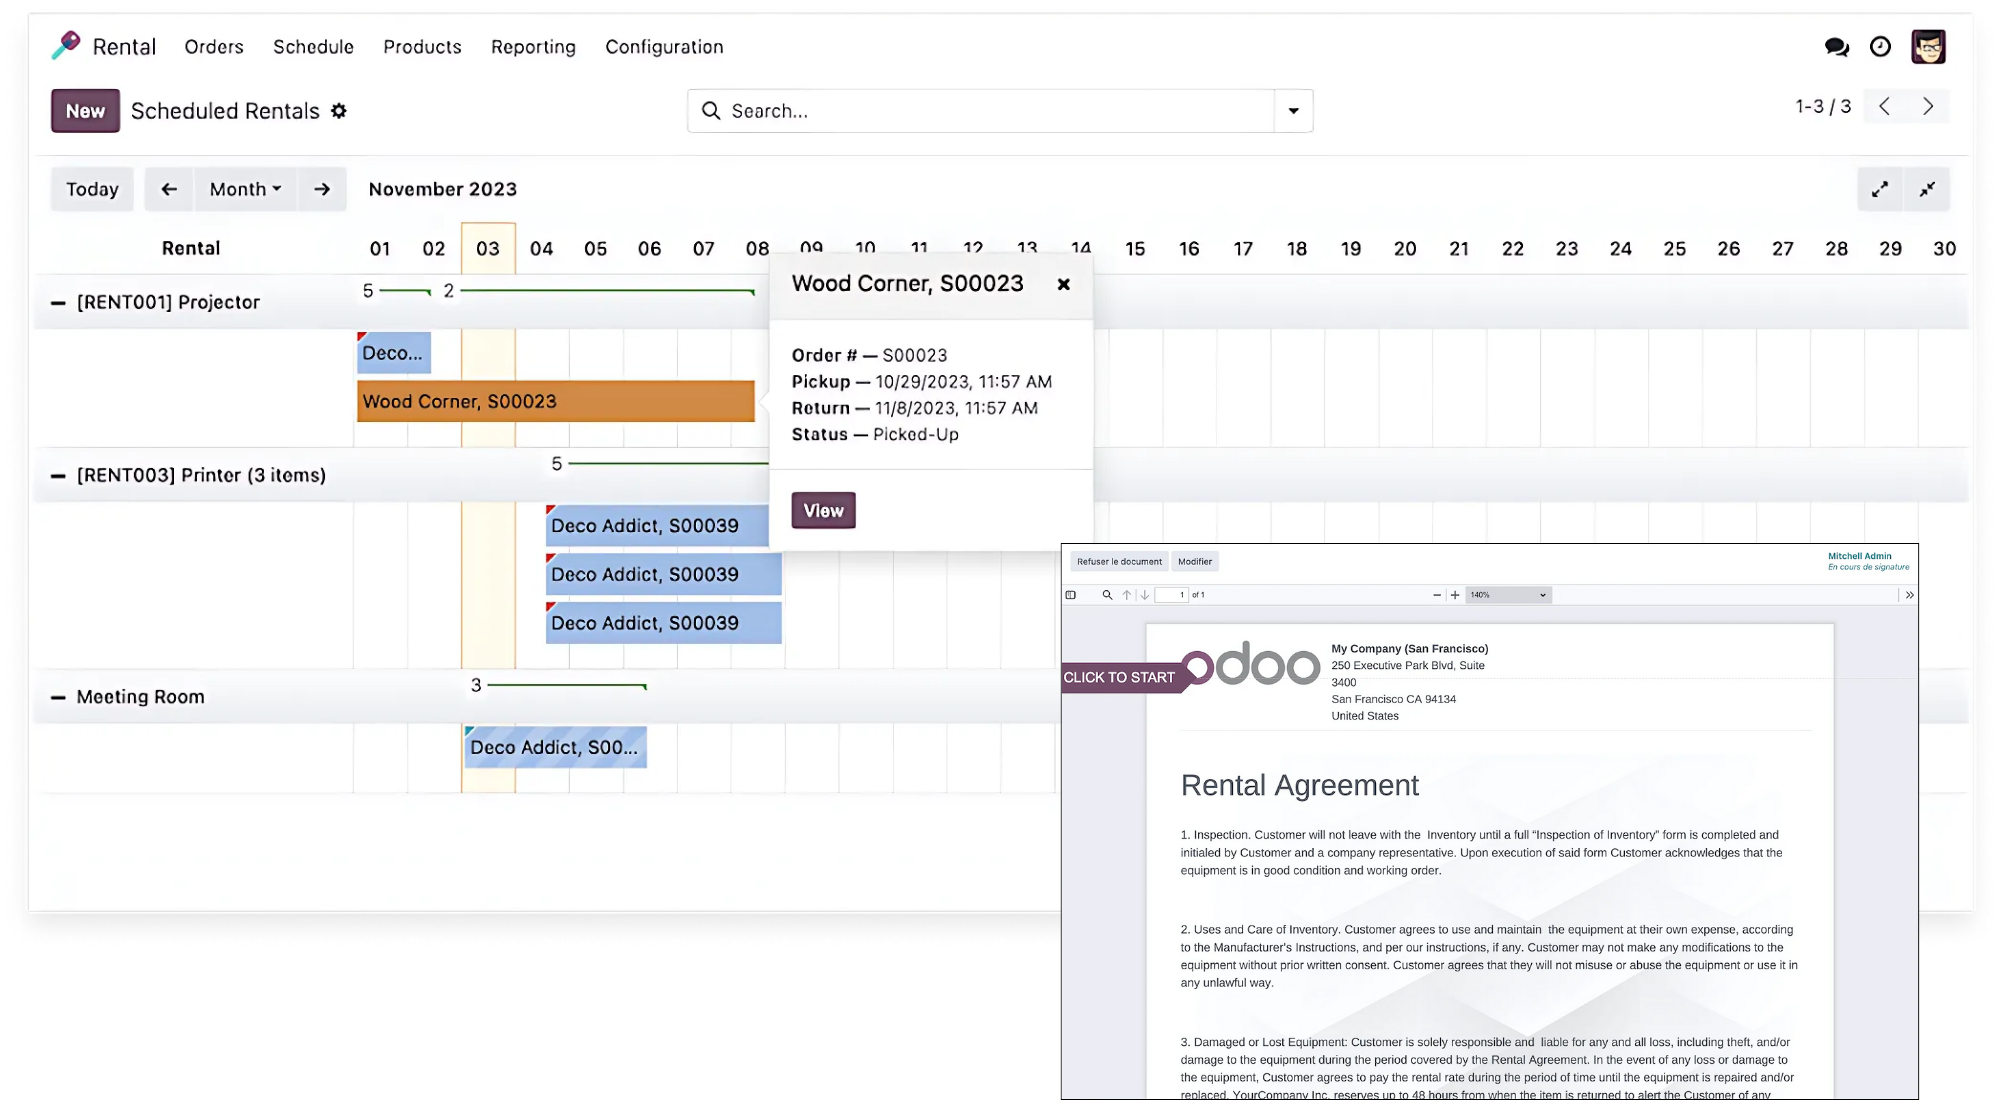Open the Configuration menu
Viewport: 2000px width, 1100px height.
pyautogui.click(x=664, y=47)
